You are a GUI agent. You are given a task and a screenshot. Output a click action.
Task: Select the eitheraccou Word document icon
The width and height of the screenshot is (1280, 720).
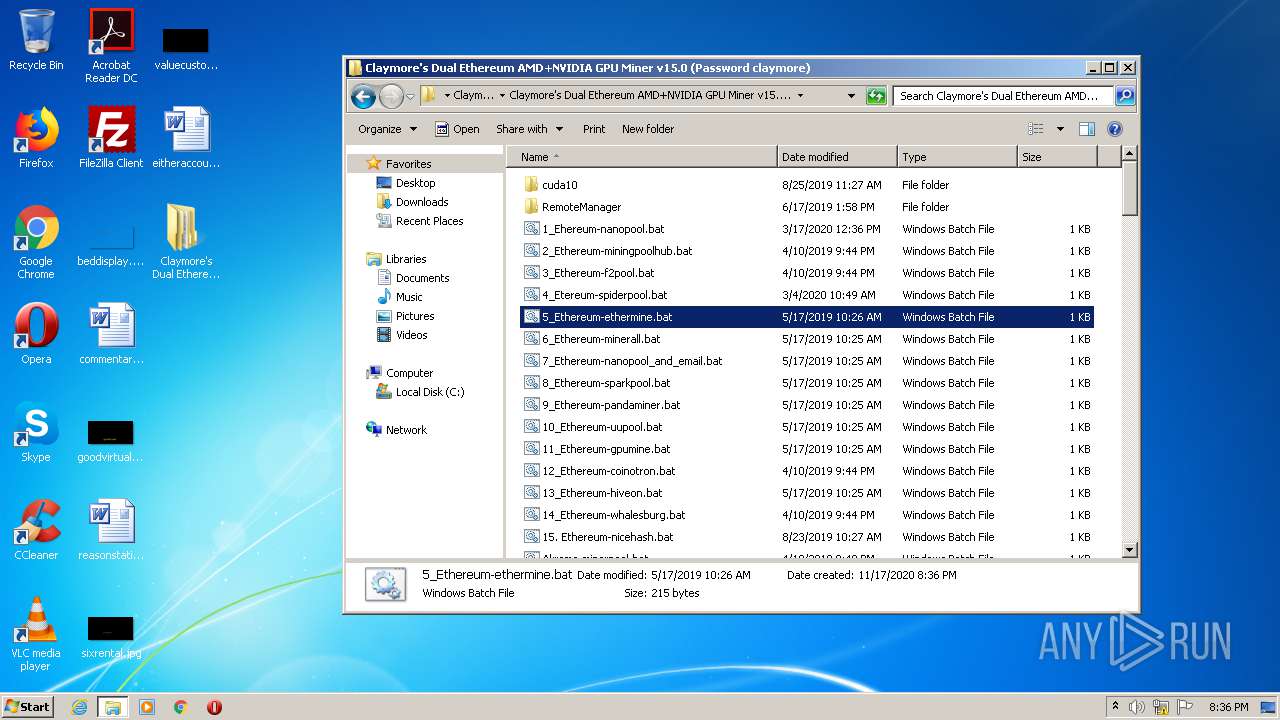pos(186,138)
